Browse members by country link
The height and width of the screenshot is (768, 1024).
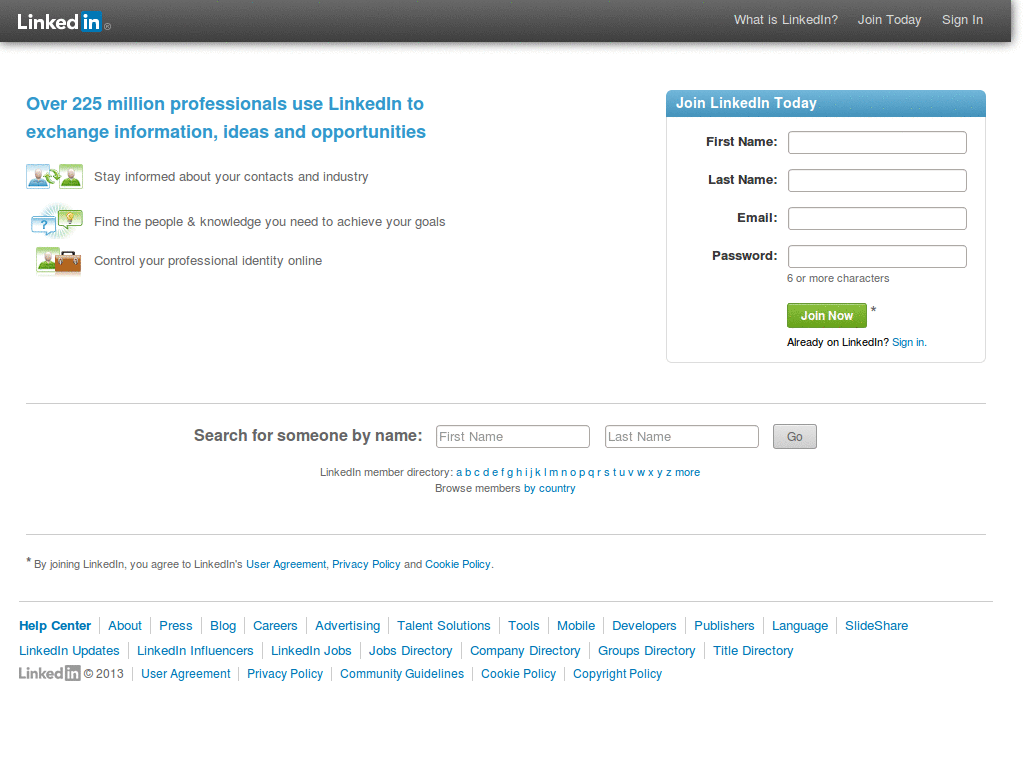549,488
